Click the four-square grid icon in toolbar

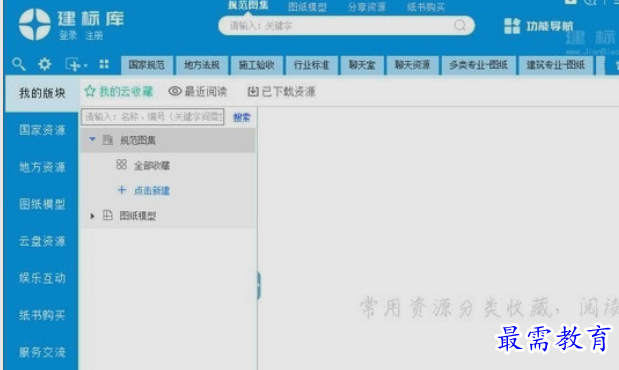pyautogui.click(x=104, y=64)
